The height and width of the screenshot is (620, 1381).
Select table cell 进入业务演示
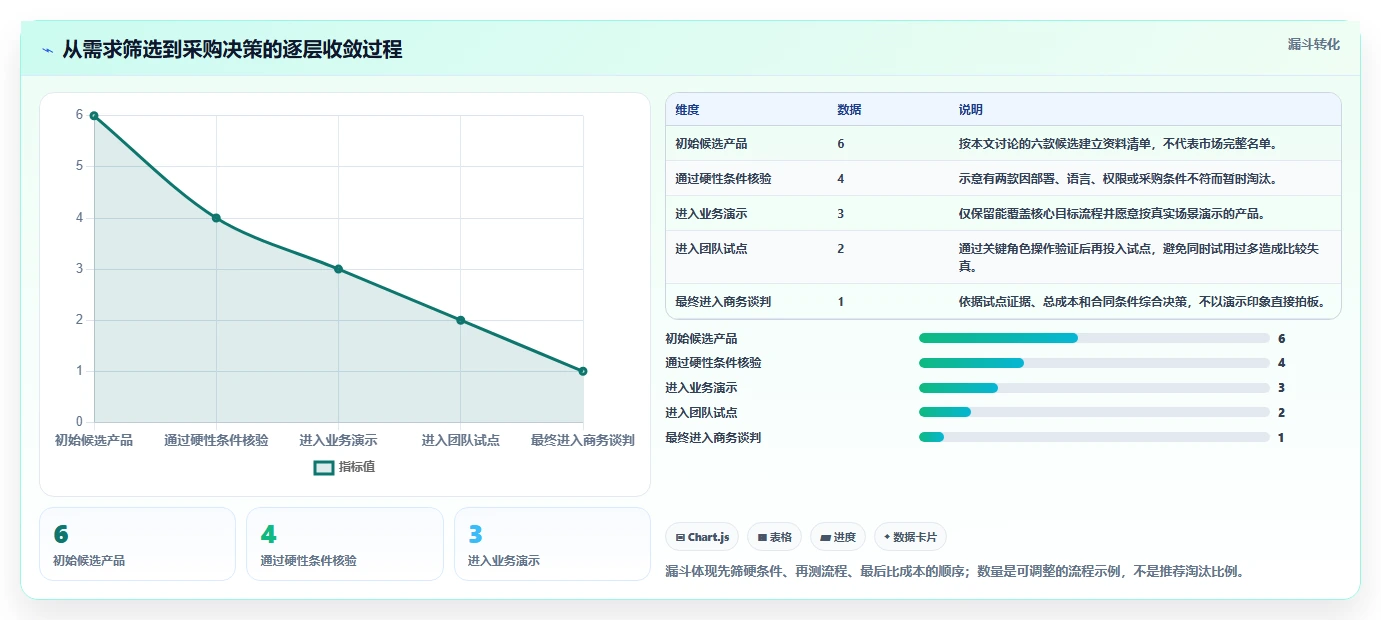tap(711, 214)
